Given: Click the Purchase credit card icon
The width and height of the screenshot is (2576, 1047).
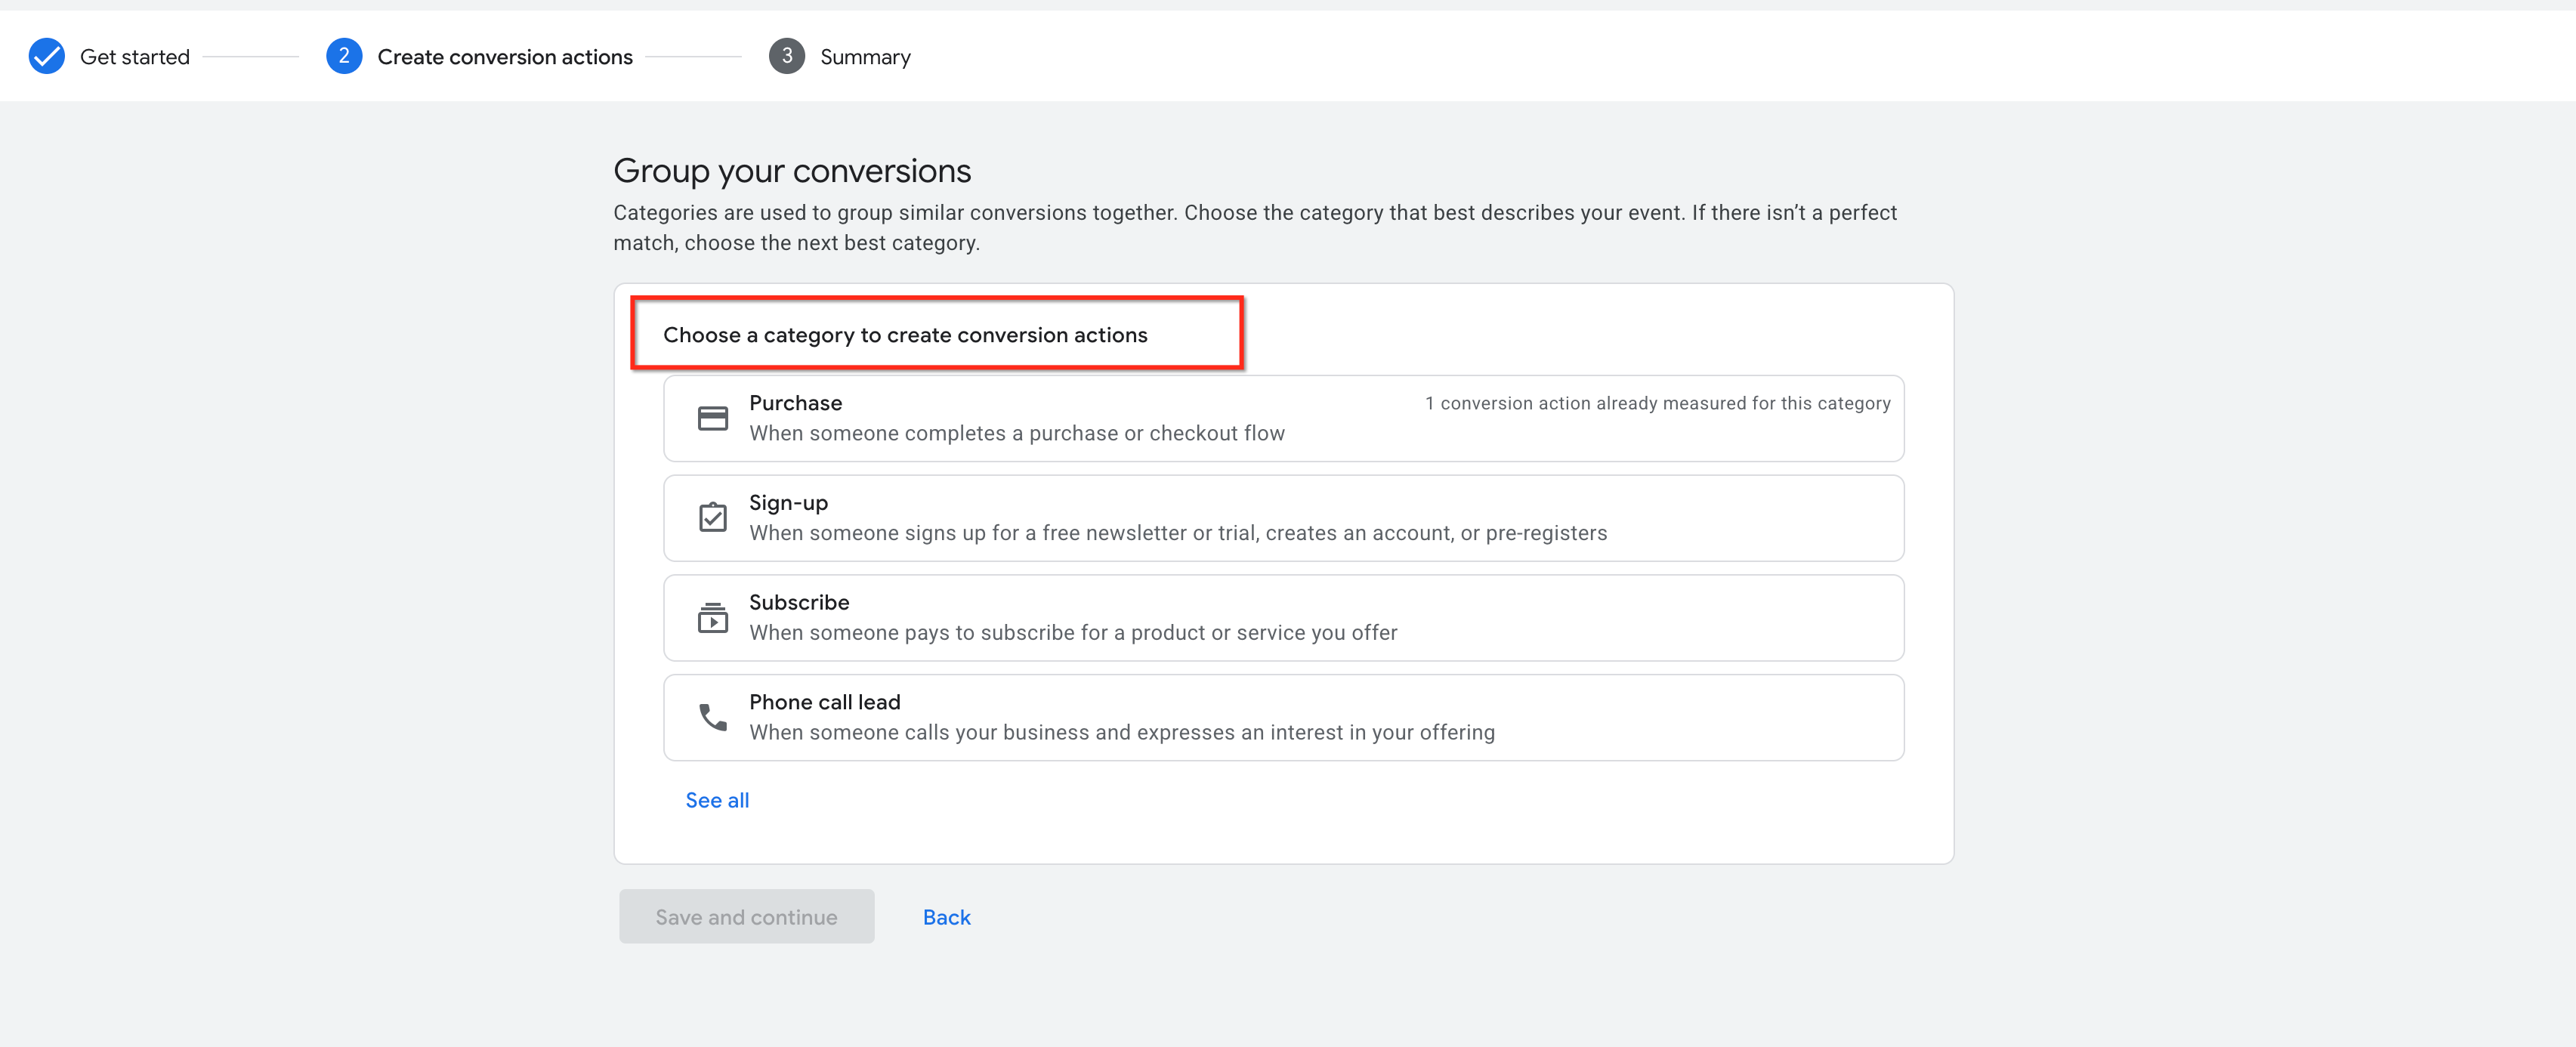Looking at the screenshot, I should tap(712, 418).
